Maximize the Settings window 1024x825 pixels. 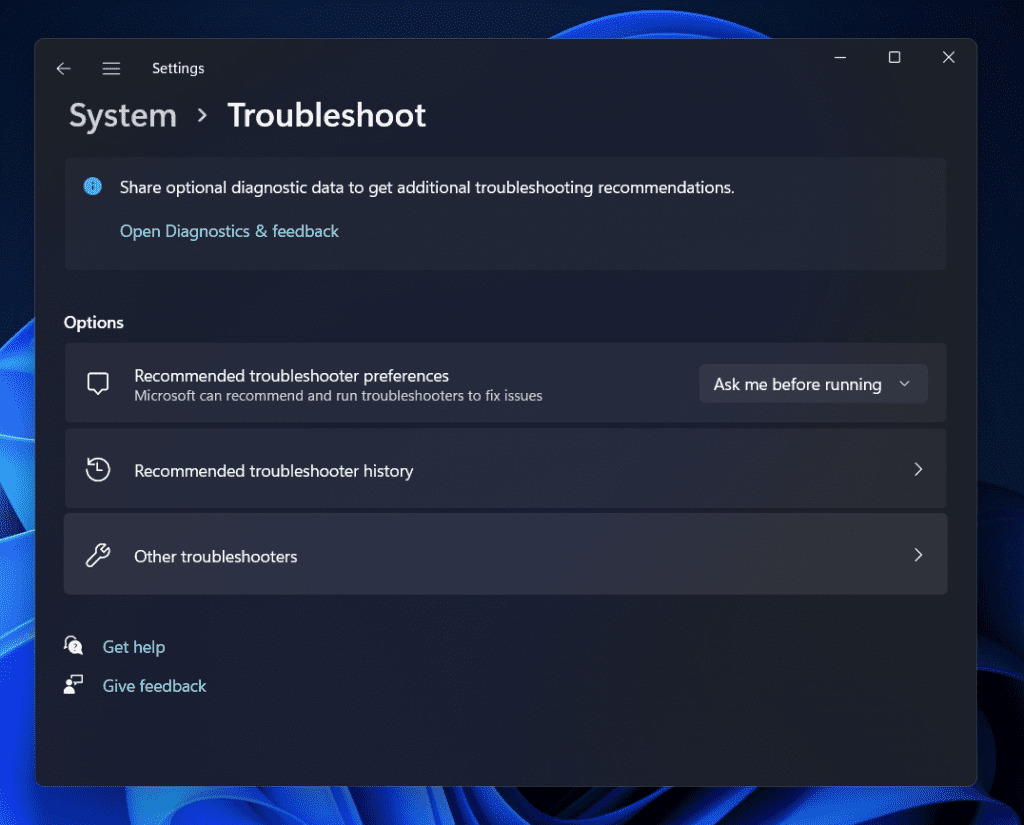pos(894,58)
